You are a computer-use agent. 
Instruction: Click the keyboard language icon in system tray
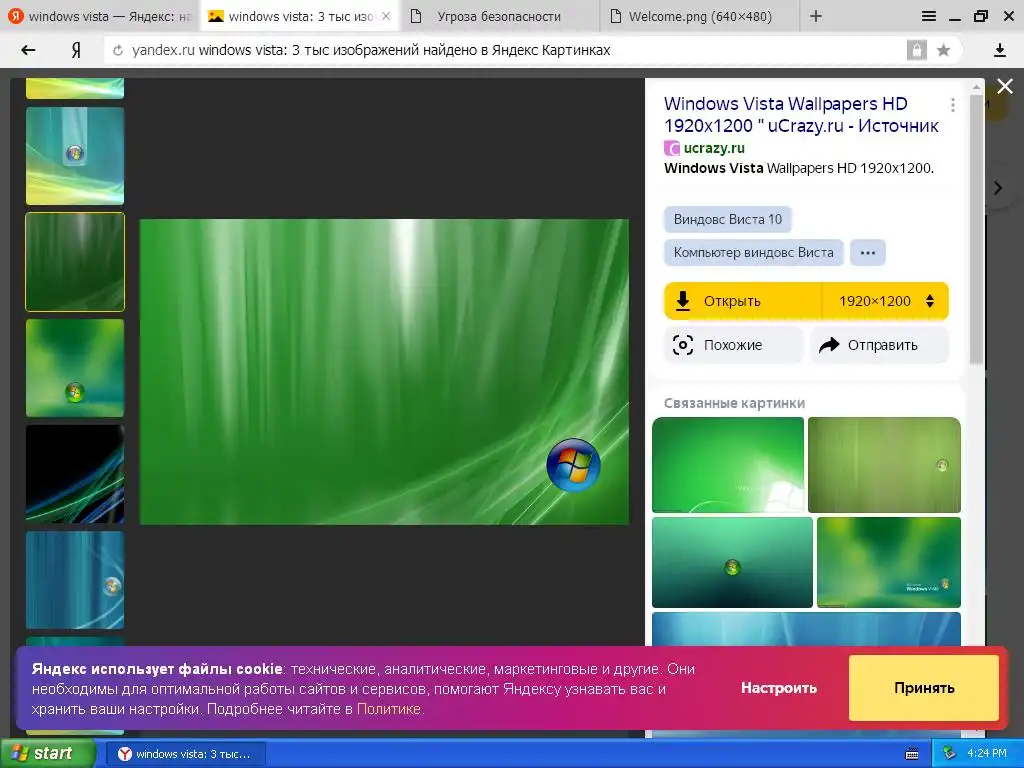[x=912, y=754]
